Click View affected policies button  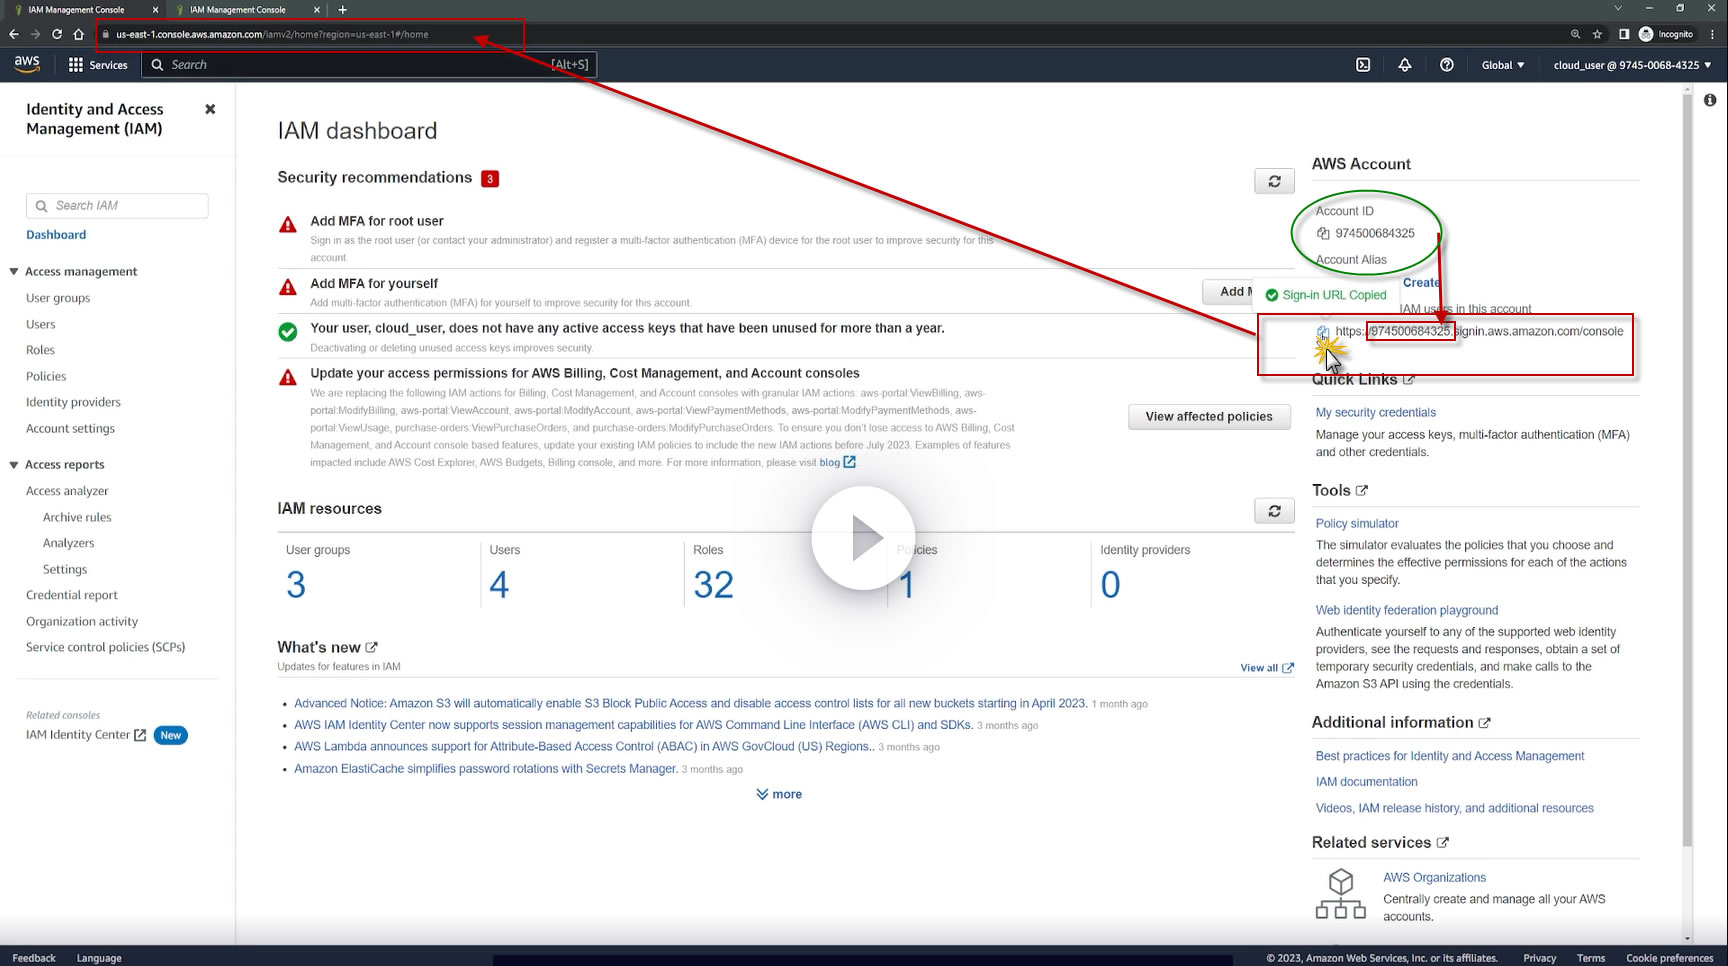[1209, 417]
